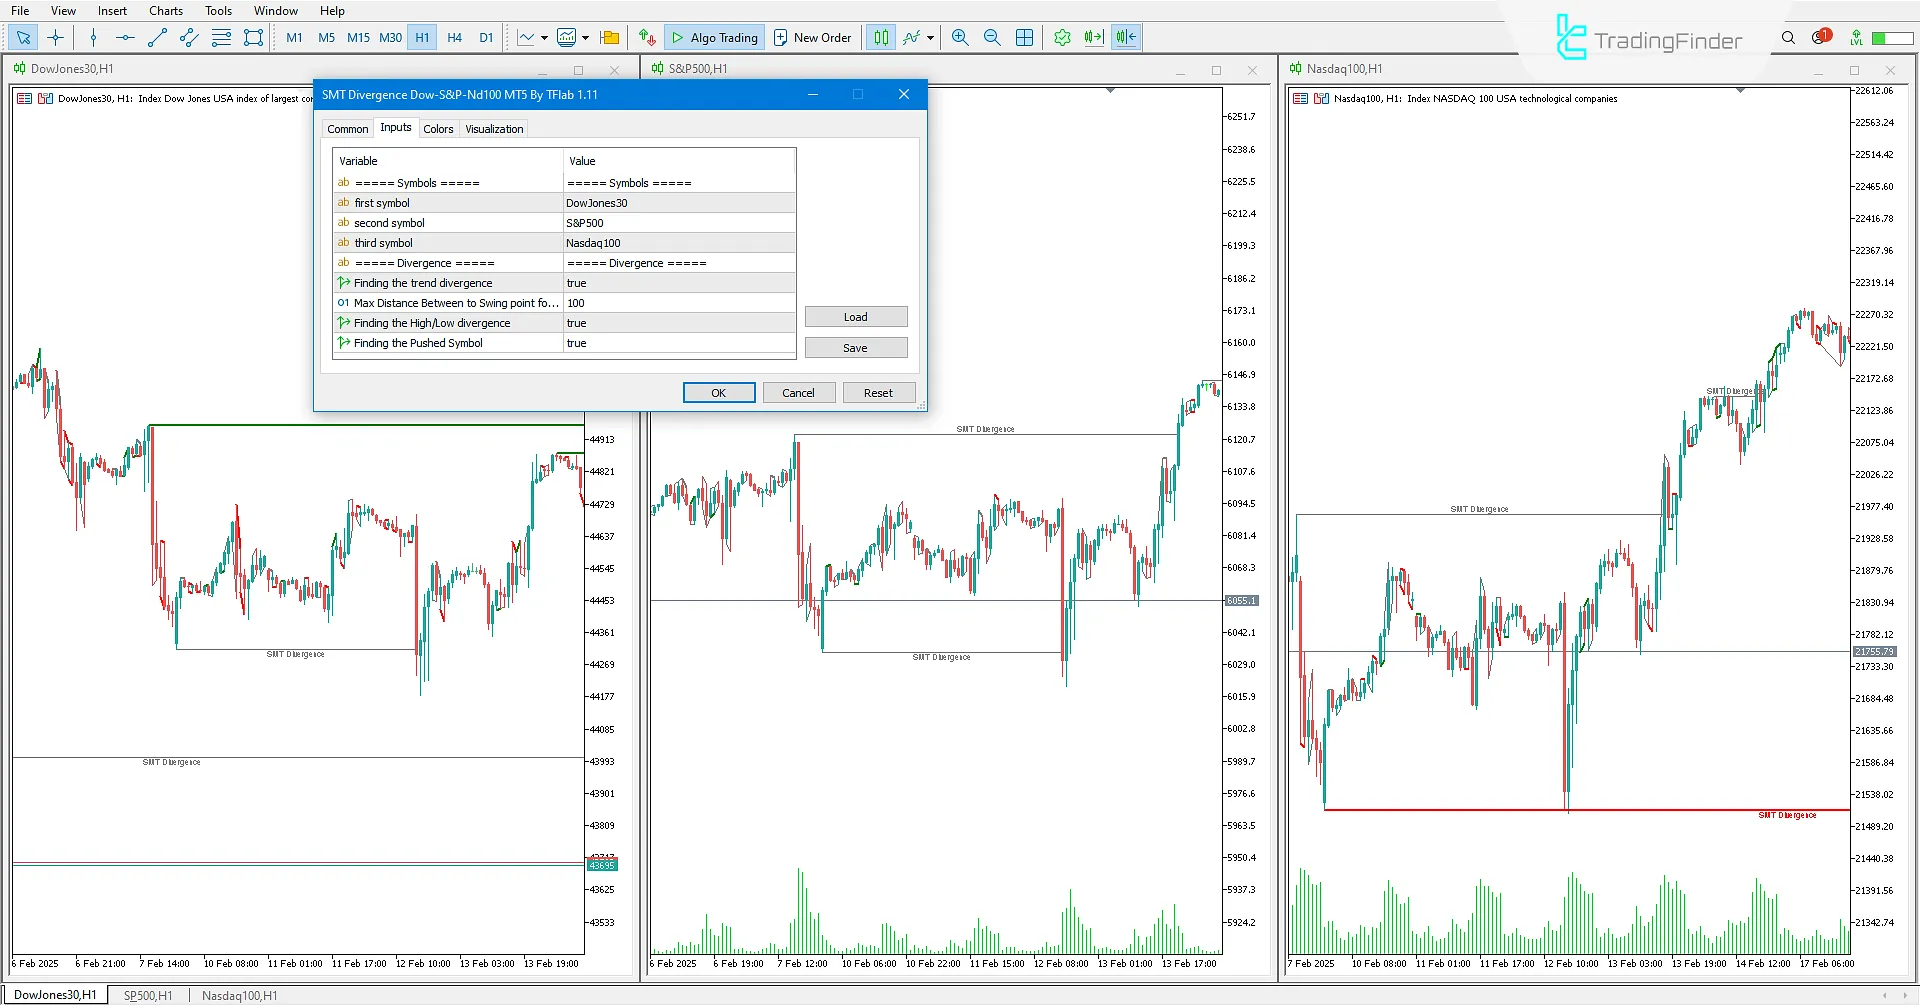The image size is (1920, 1005).
Task: Choose the rectangle shapes tool
Action: 253,37
